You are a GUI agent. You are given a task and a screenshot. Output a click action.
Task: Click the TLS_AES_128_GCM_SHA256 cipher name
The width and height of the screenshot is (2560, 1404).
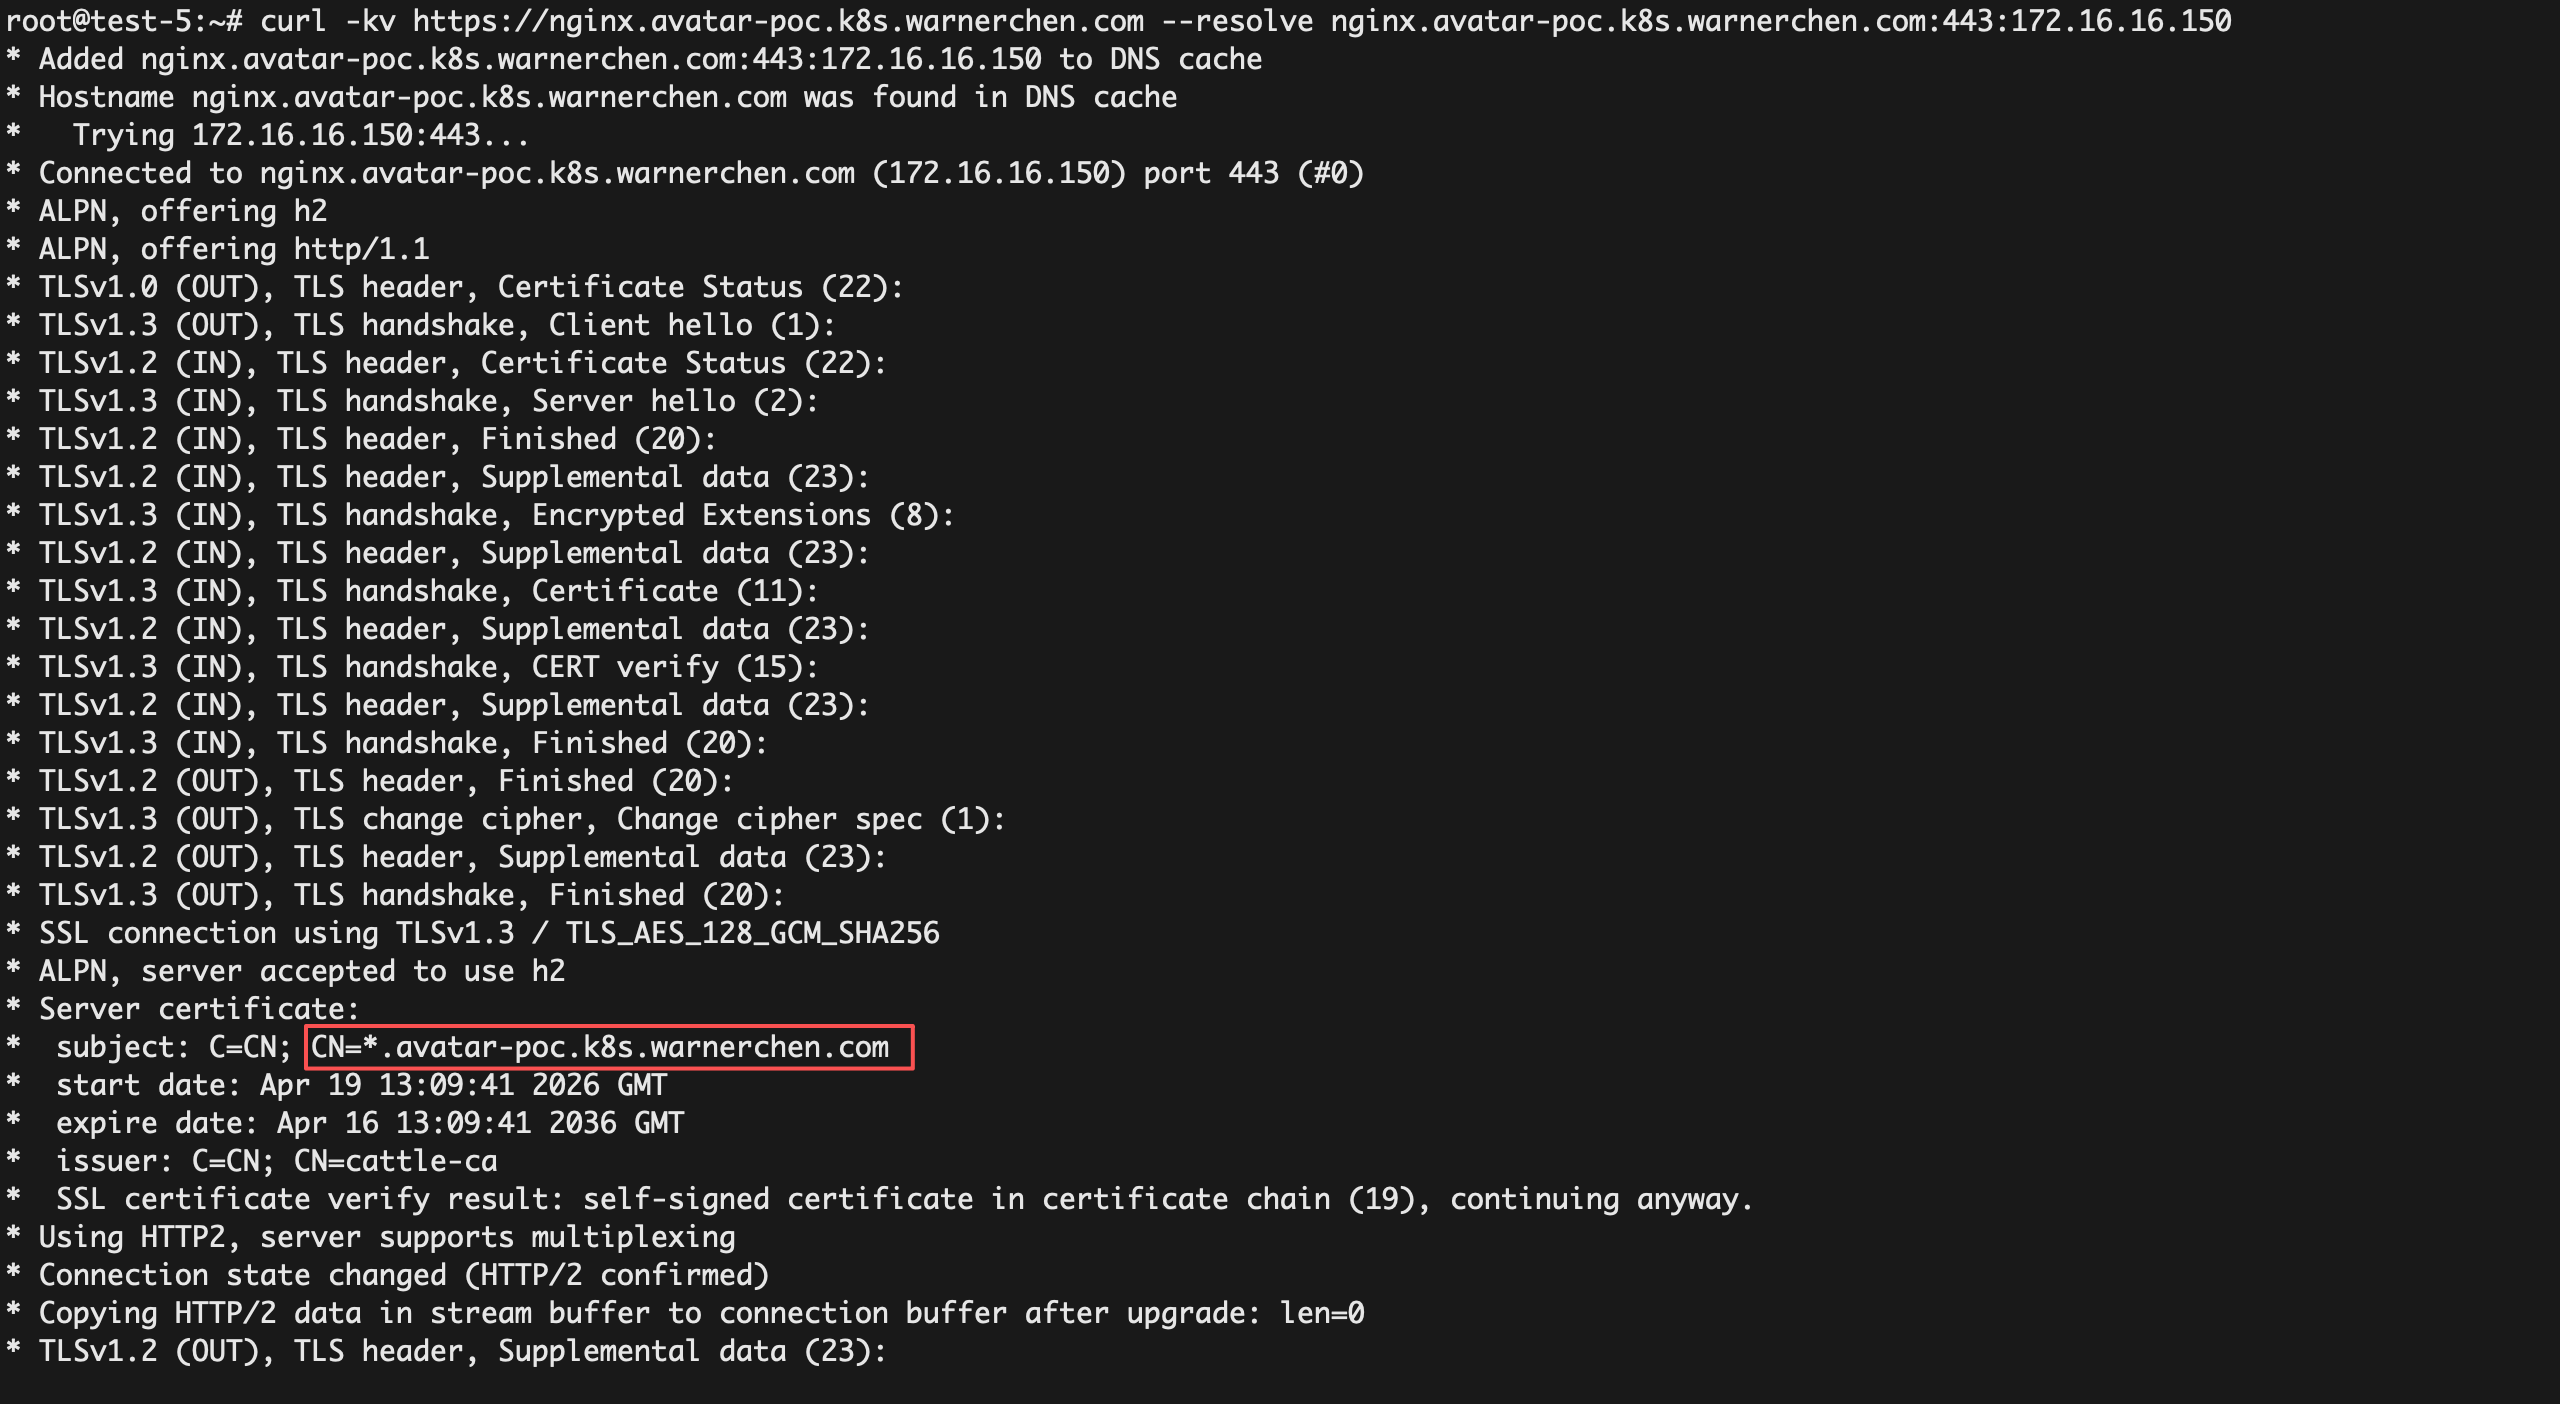752,933
